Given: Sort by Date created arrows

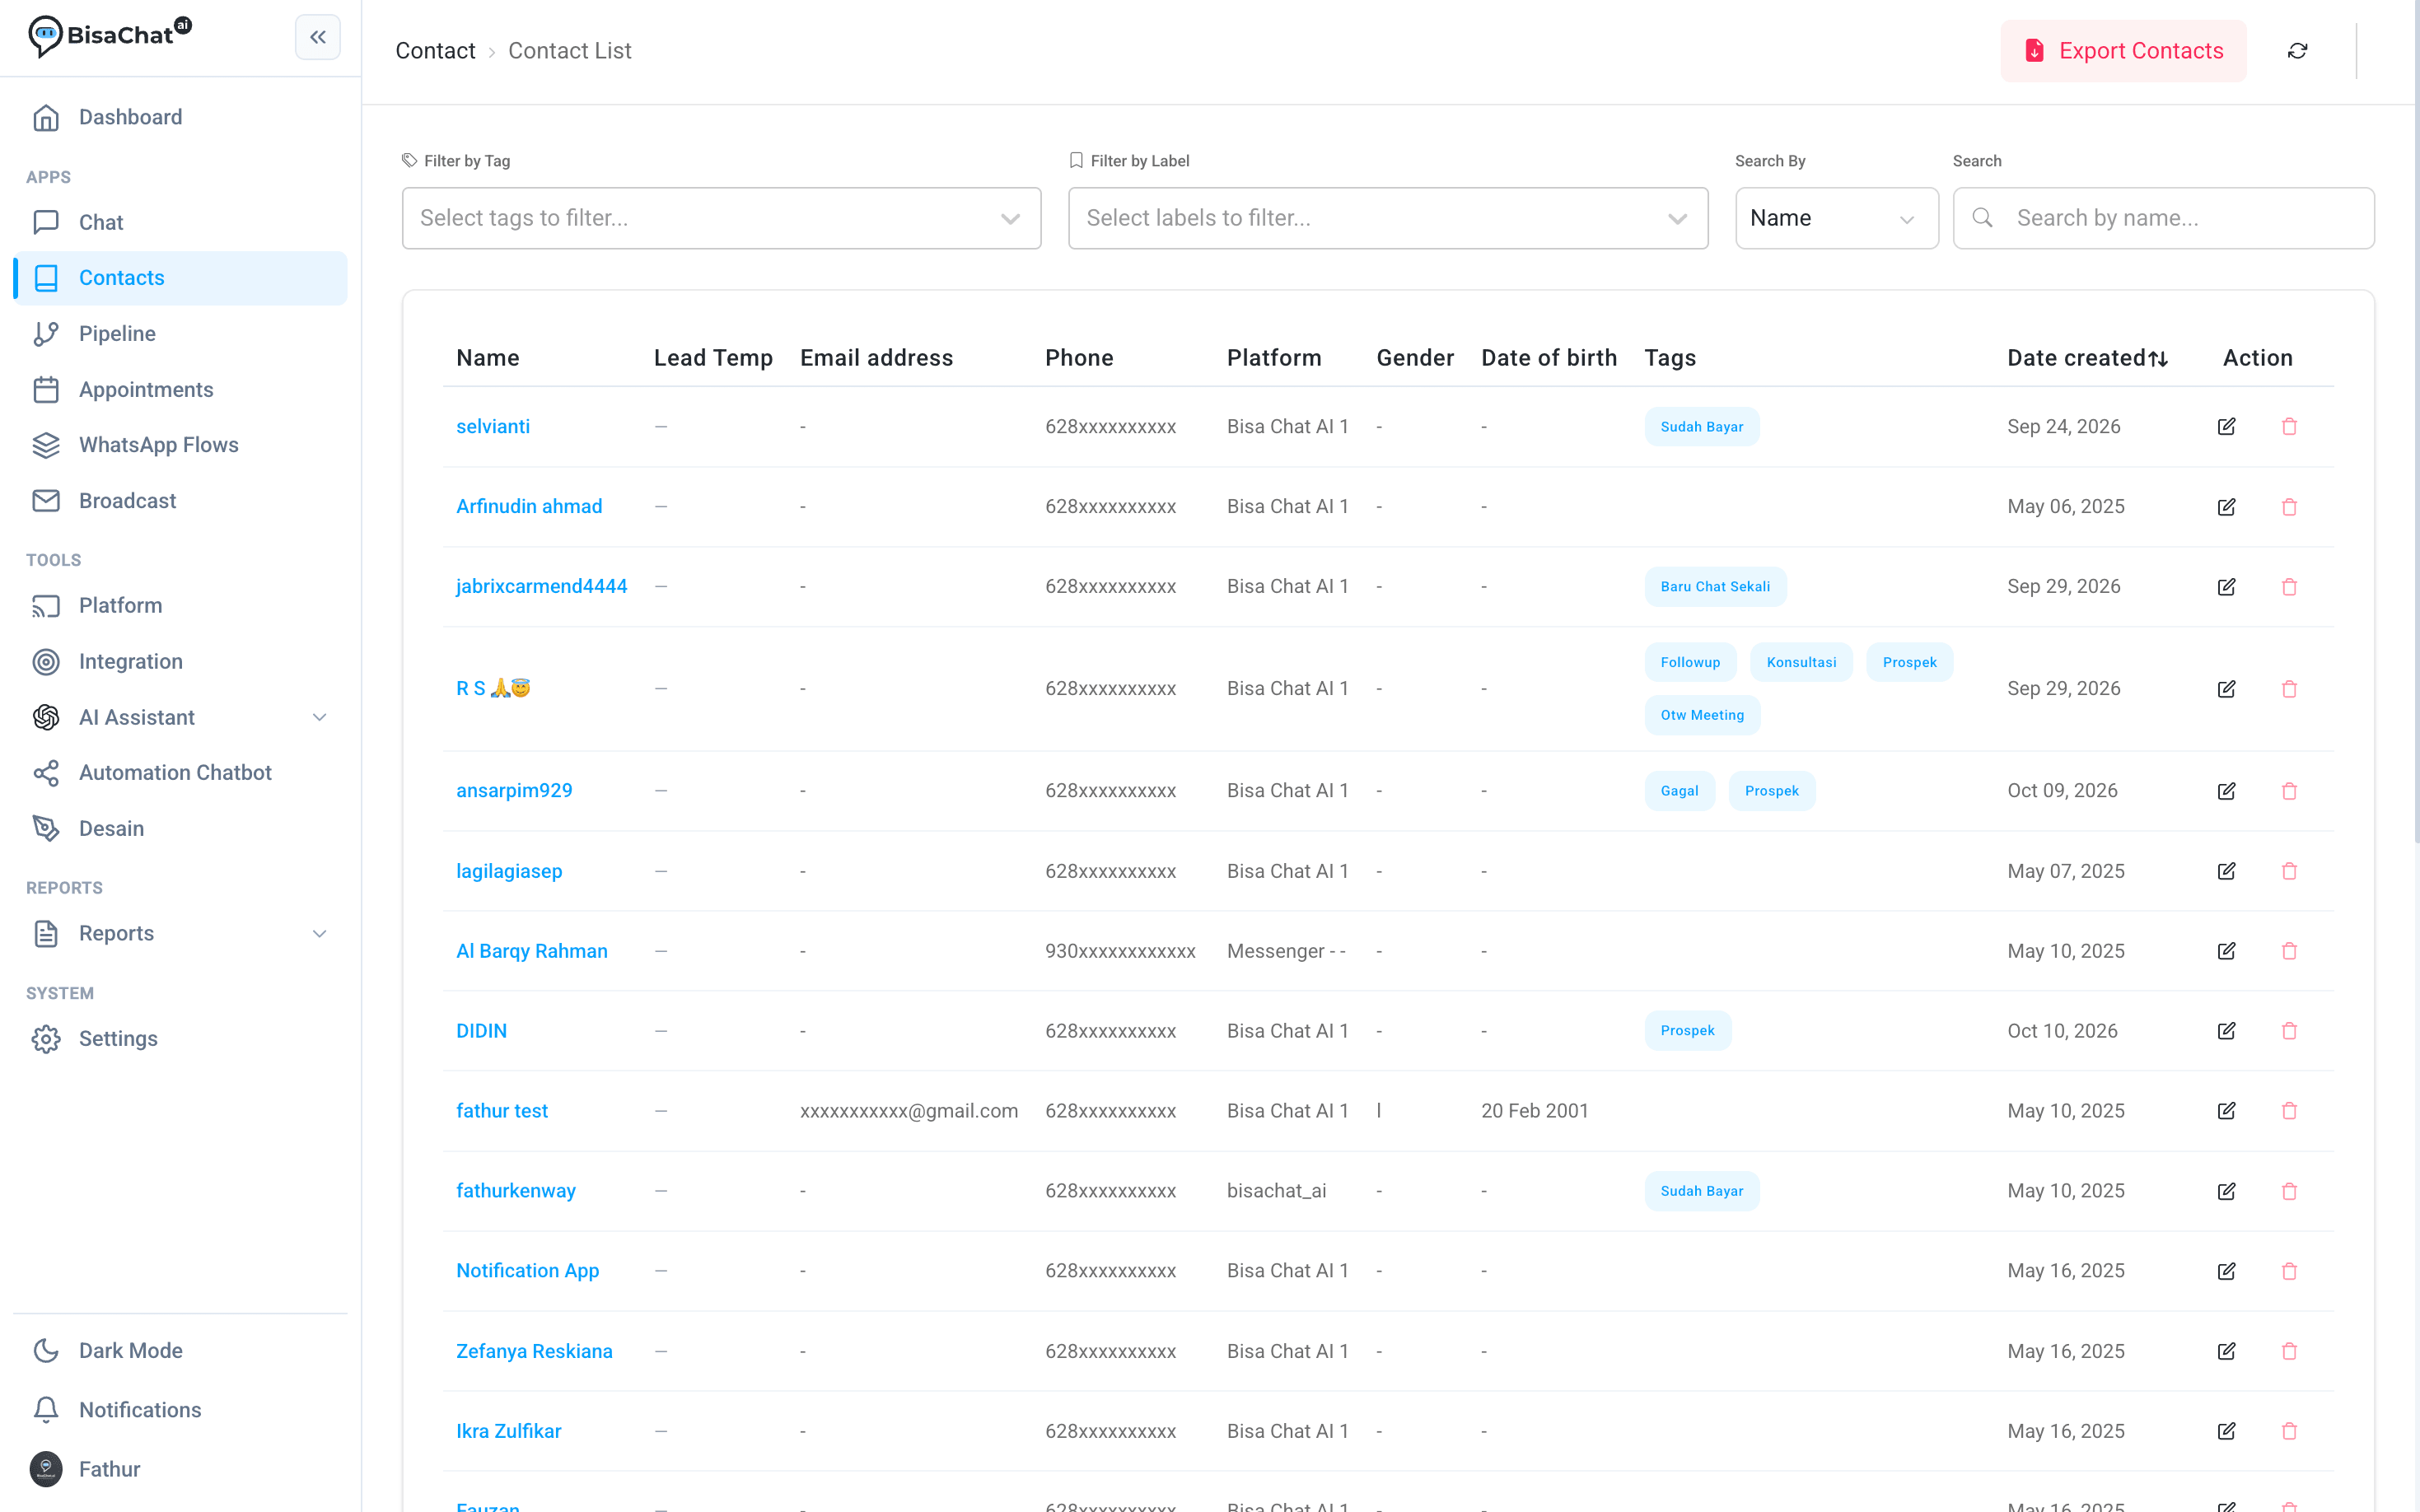Looking at the screenshot, I should point(2158,358).
